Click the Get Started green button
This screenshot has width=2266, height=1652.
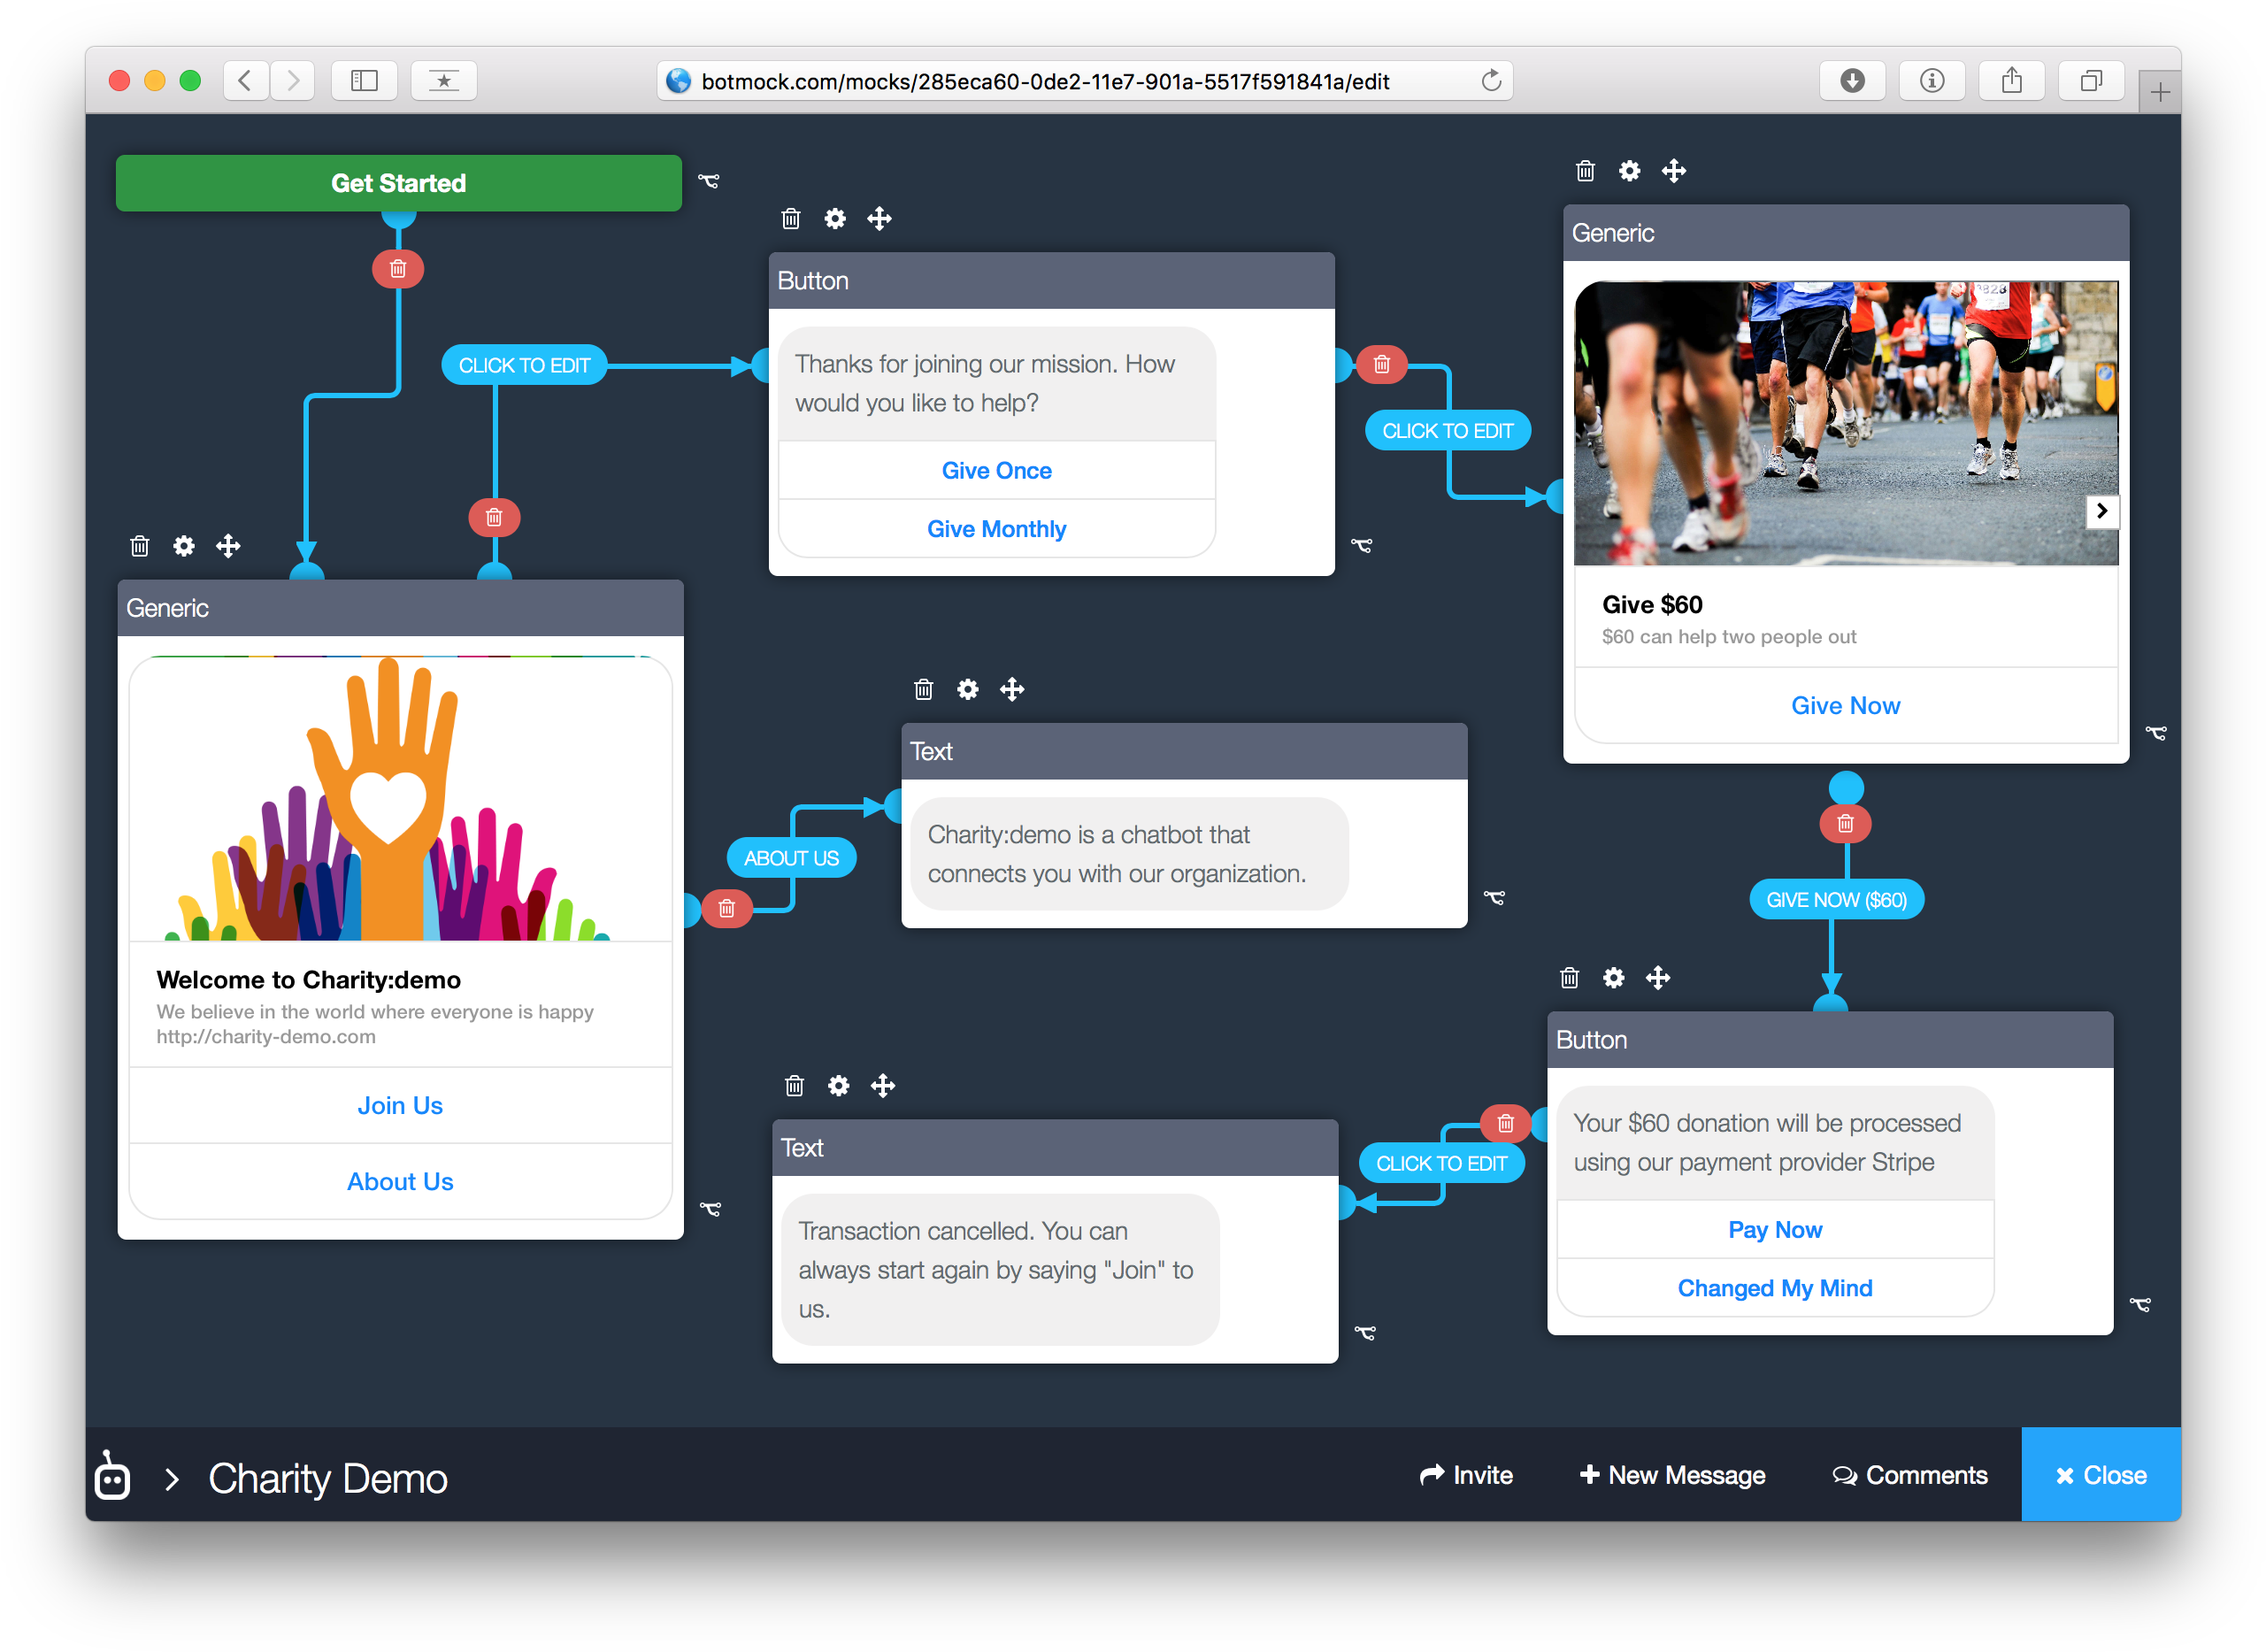tap(398, 183)
